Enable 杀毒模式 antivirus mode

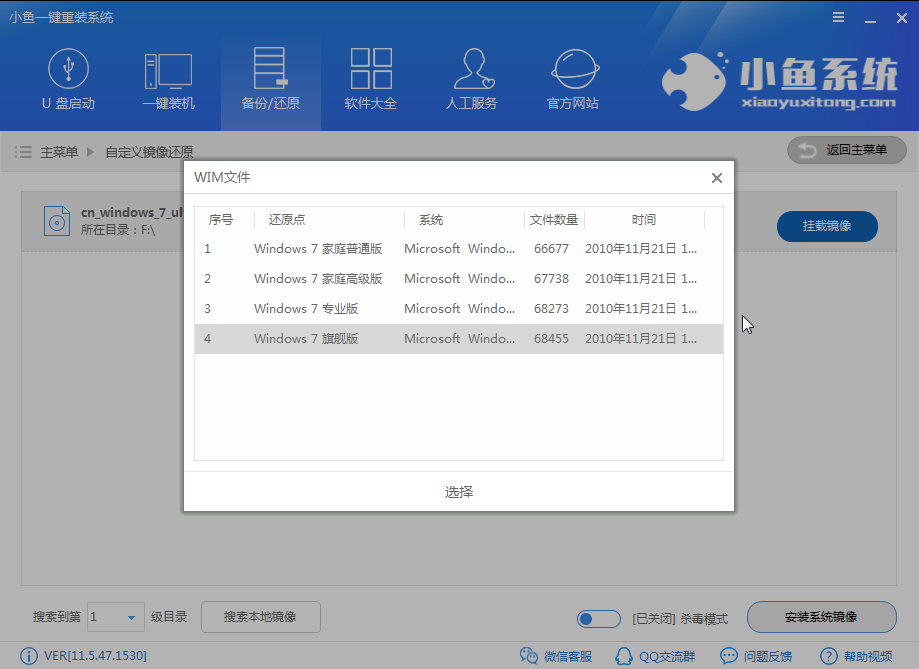coord(598,619)
